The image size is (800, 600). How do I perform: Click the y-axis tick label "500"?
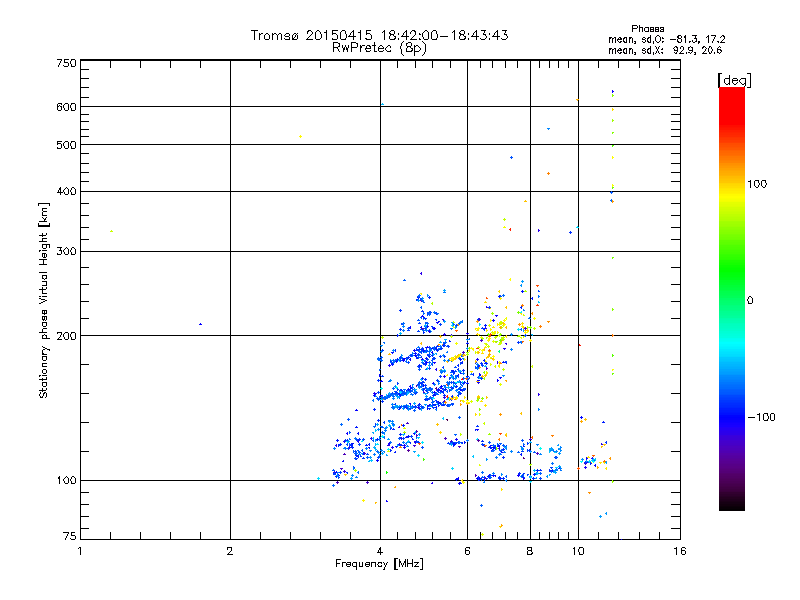[x=66, y=145]
